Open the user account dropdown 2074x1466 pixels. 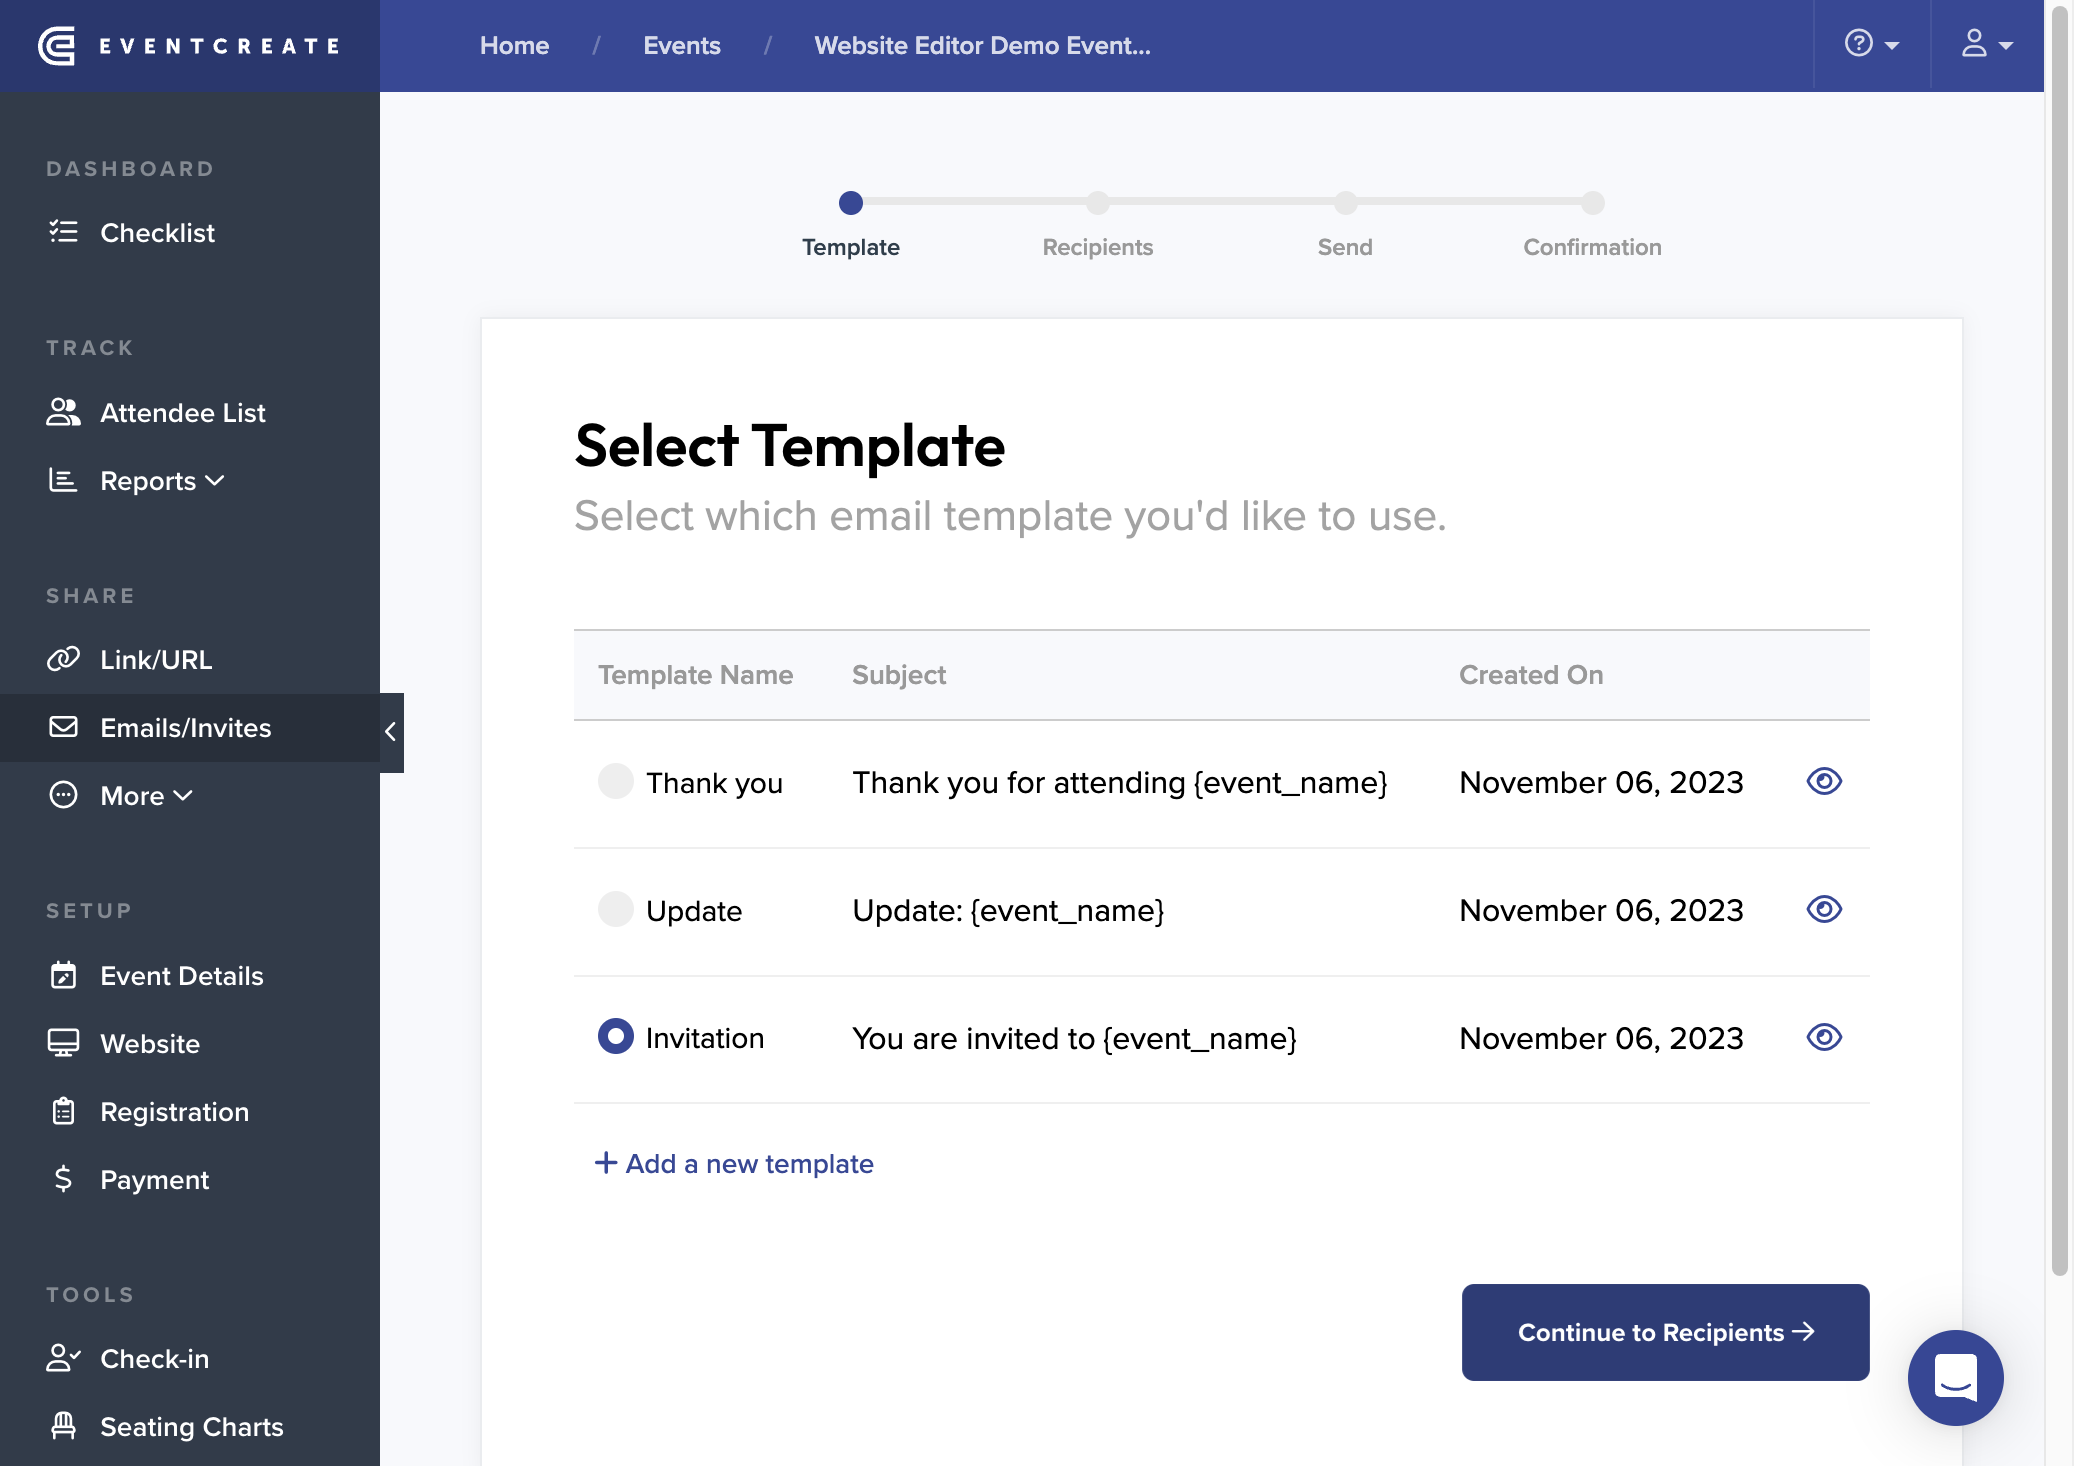pos(1986,45)
